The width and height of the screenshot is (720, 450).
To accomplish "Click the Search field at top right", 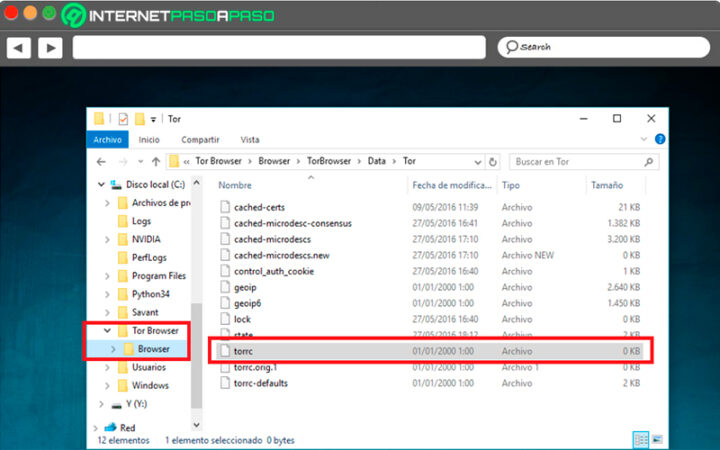I will click(603, 47).
